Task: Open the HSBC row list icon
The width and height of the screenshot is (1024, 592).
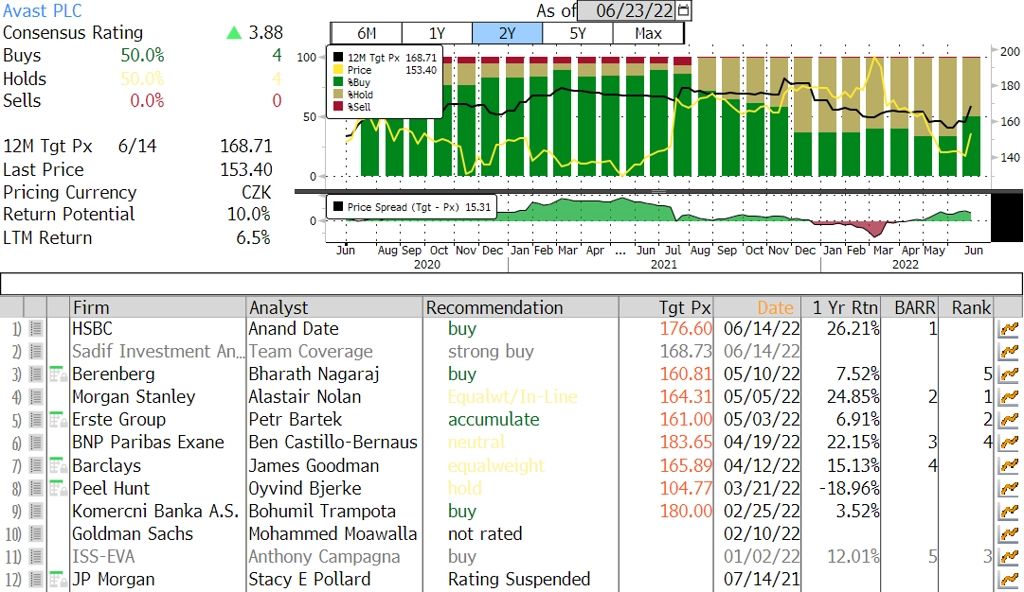Action: [36, 329]
